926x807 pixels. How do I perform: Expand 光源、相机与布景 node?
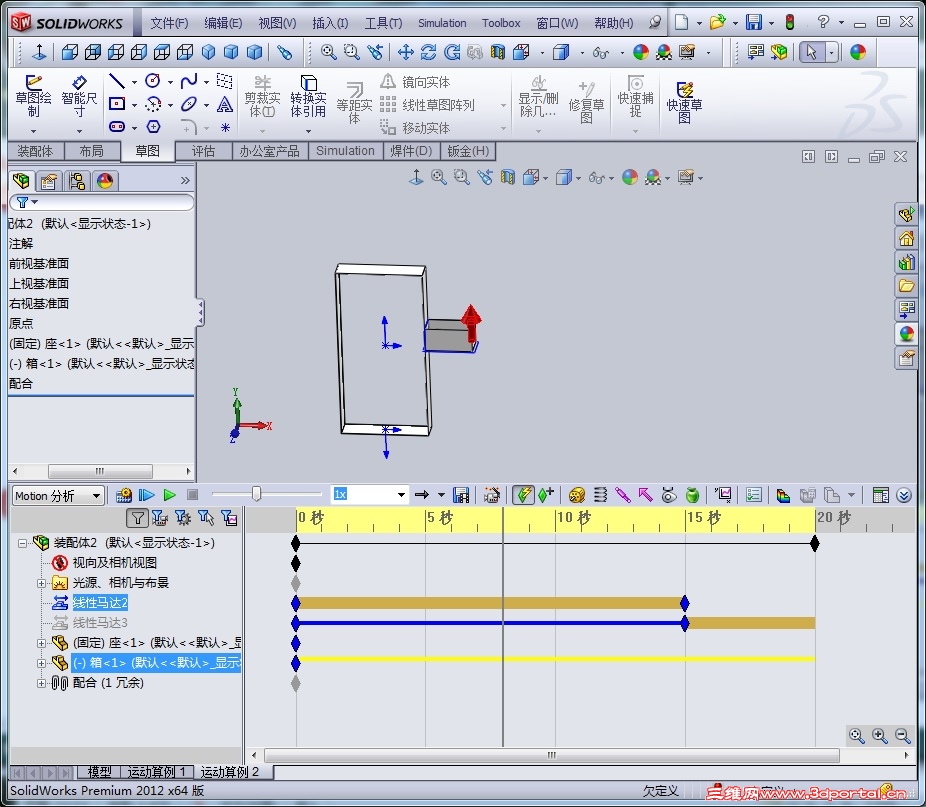41,583
